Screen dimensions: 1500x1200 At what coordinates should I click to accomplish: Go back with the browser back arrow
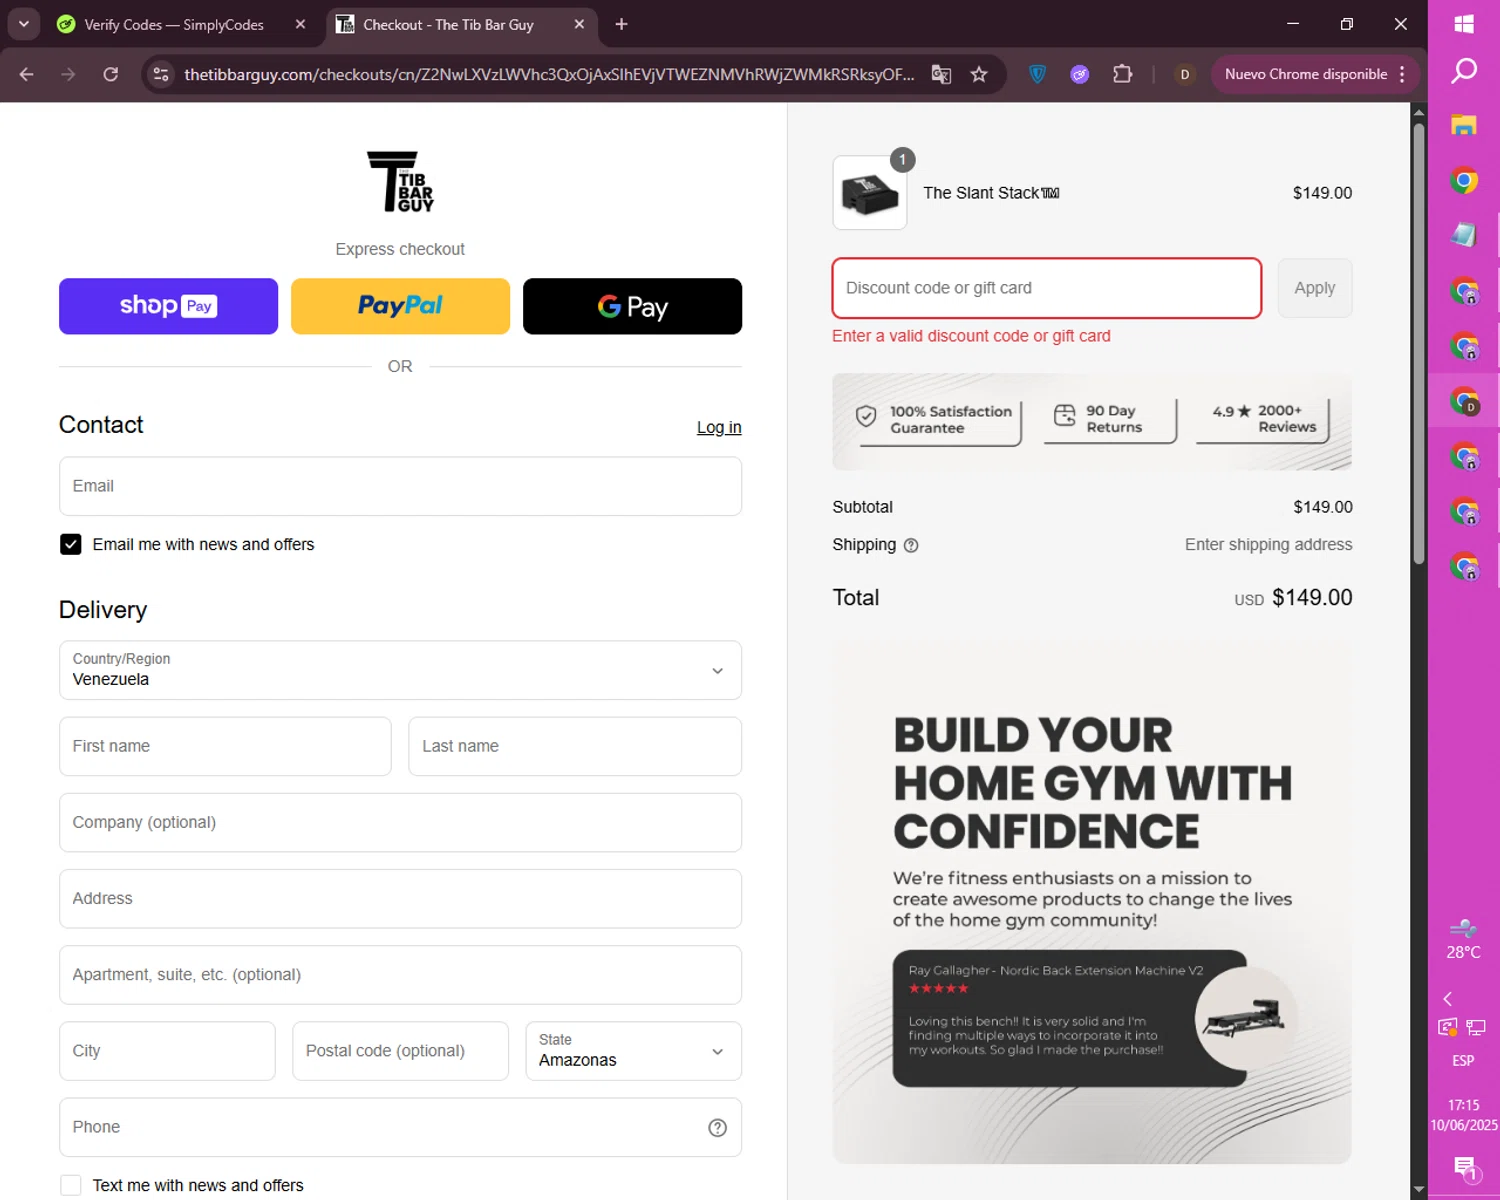(x=27, y=74)
